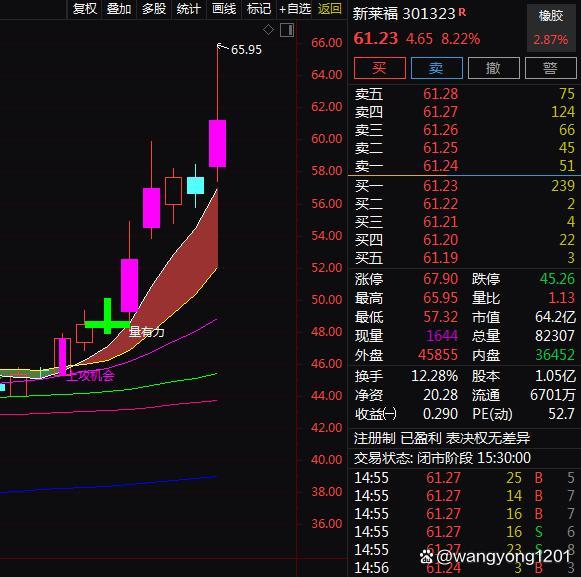Click the diamond marker icon above chart
Screen dimensions: 581x577
coord(268,29)
